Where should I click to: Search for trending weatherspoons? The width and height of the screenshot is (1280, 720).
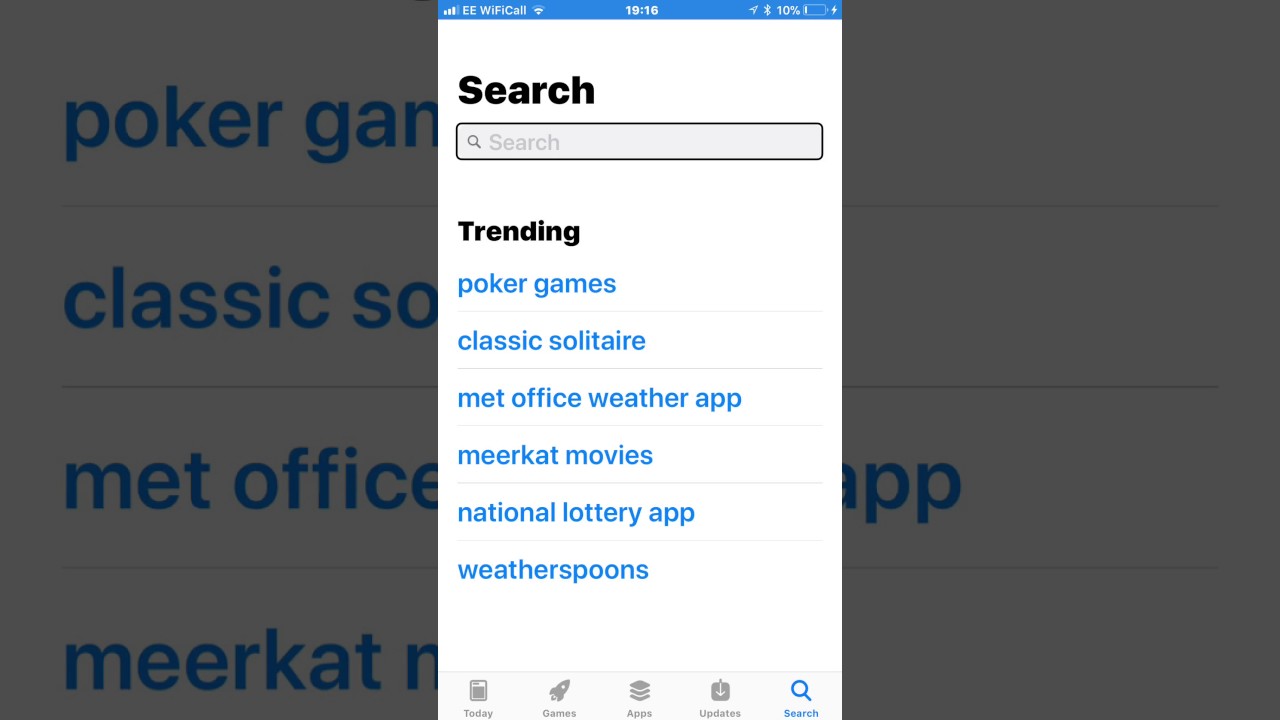pyautogui.click(x=553, y=570)
